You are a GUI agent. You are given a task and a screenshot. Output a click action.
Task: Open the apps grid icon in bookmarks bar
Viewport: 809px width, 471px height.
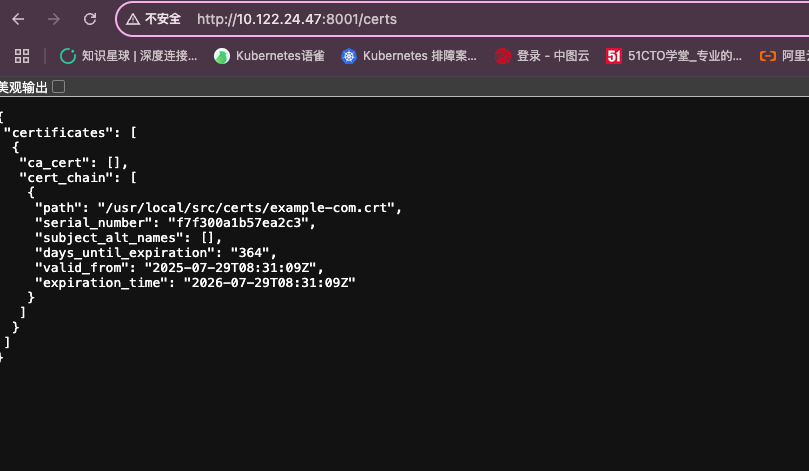22,56
